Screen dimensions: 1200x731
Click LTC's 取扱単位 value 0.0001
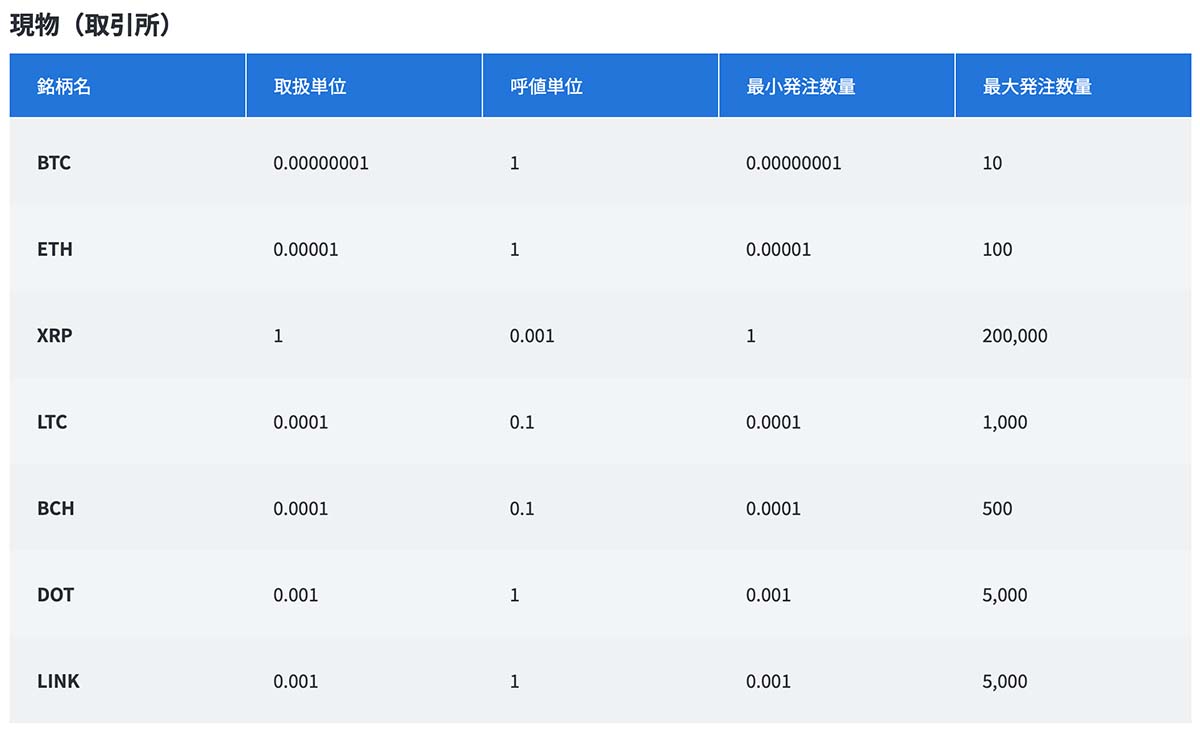pos(301,422)
